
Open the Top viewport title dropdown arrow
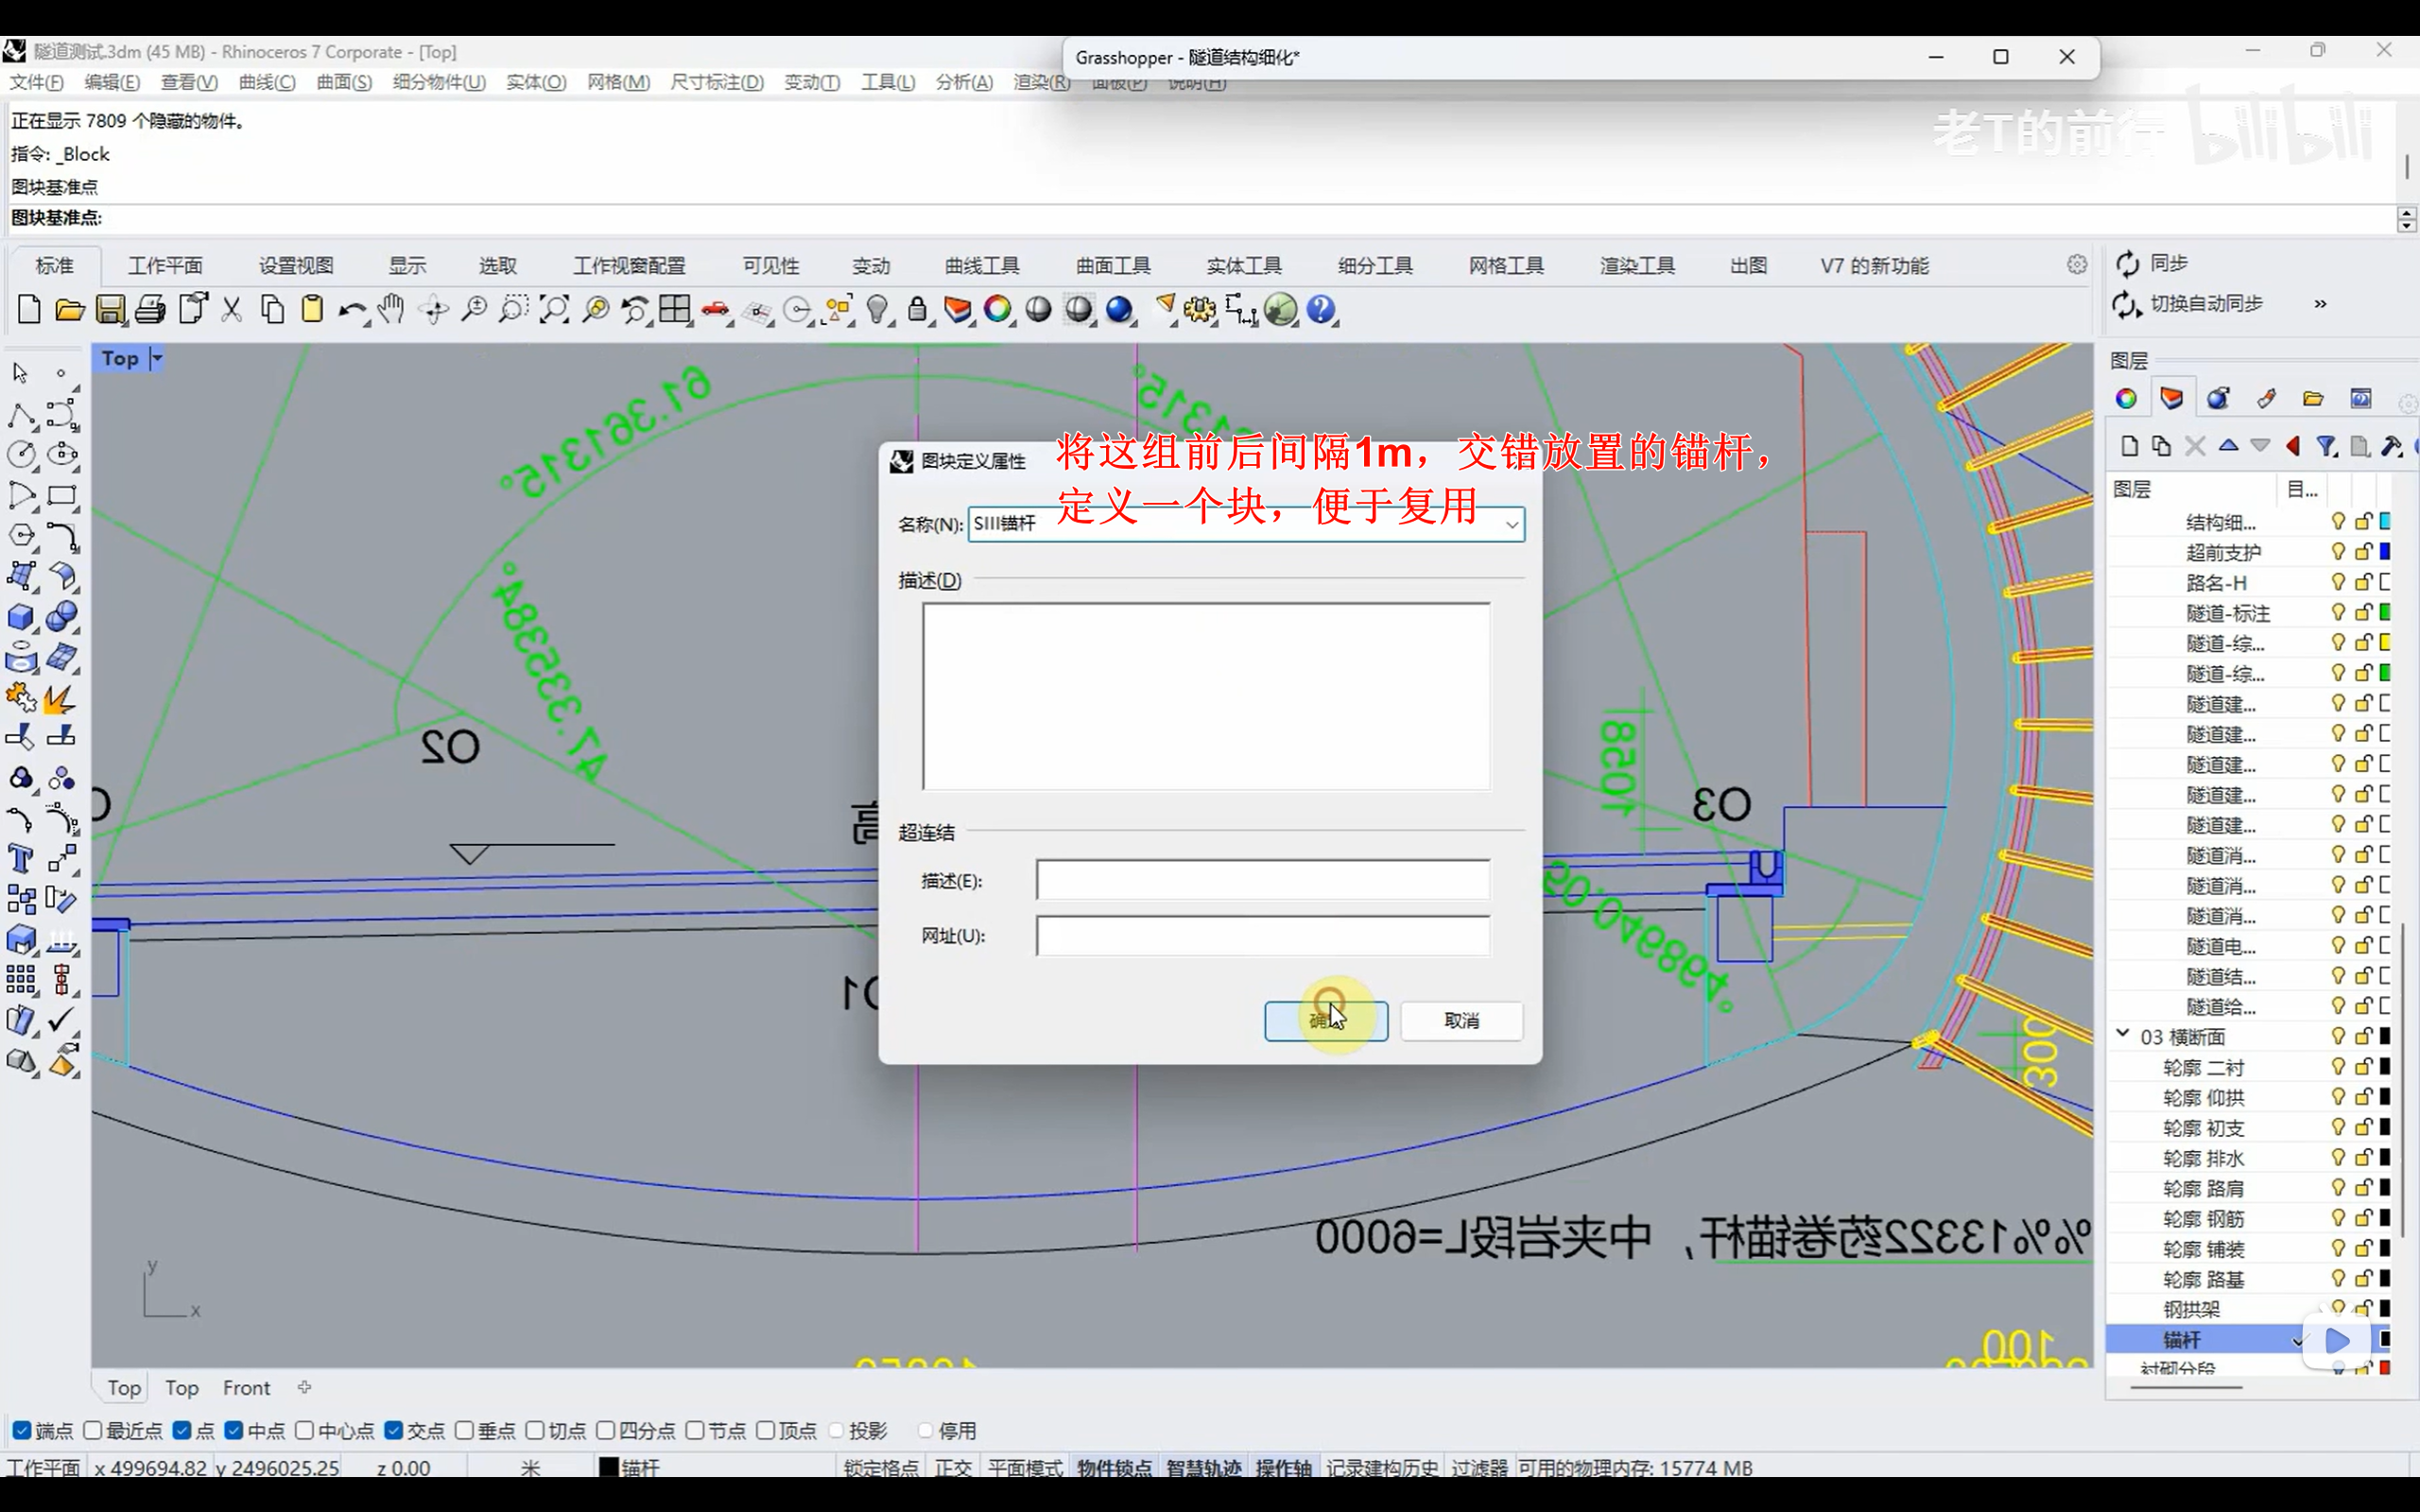157,358
